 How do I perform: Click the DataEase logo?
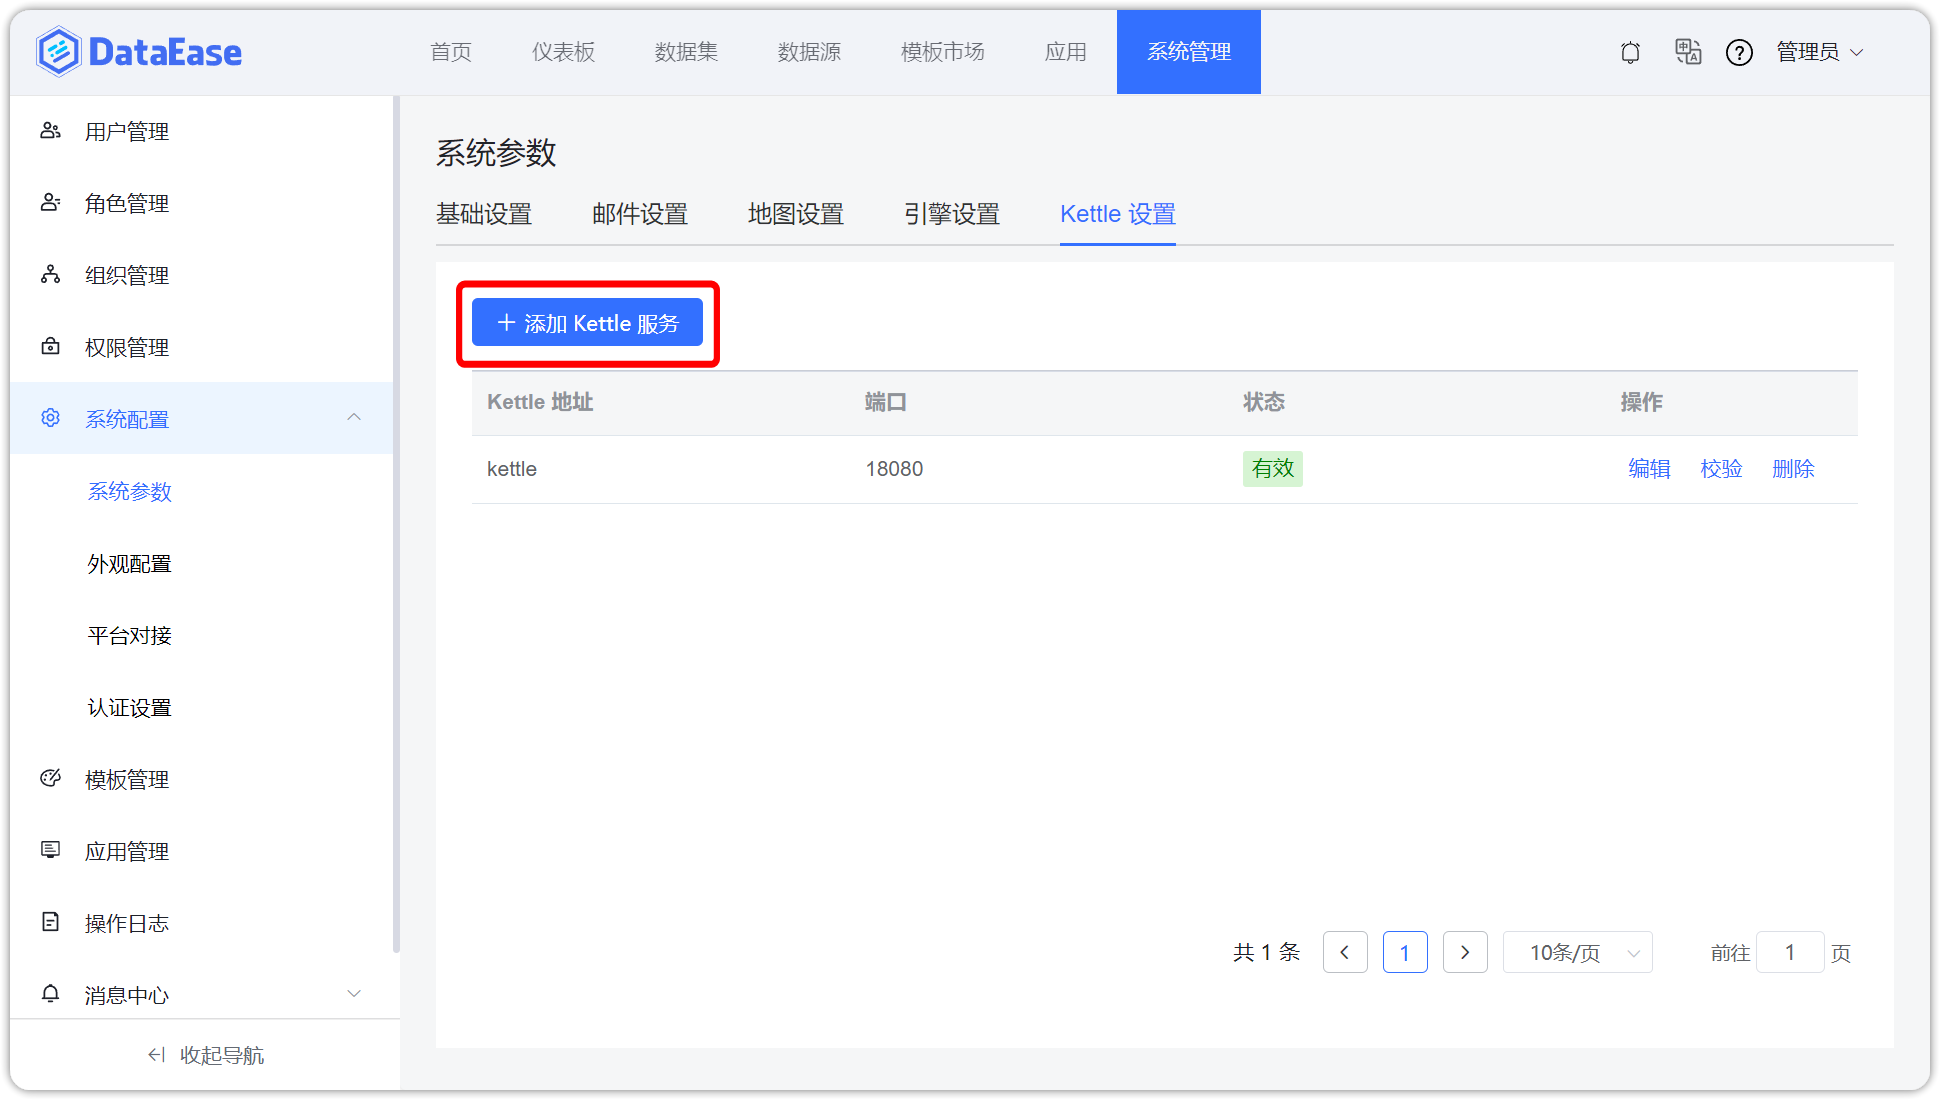click(x=138, y=51)
